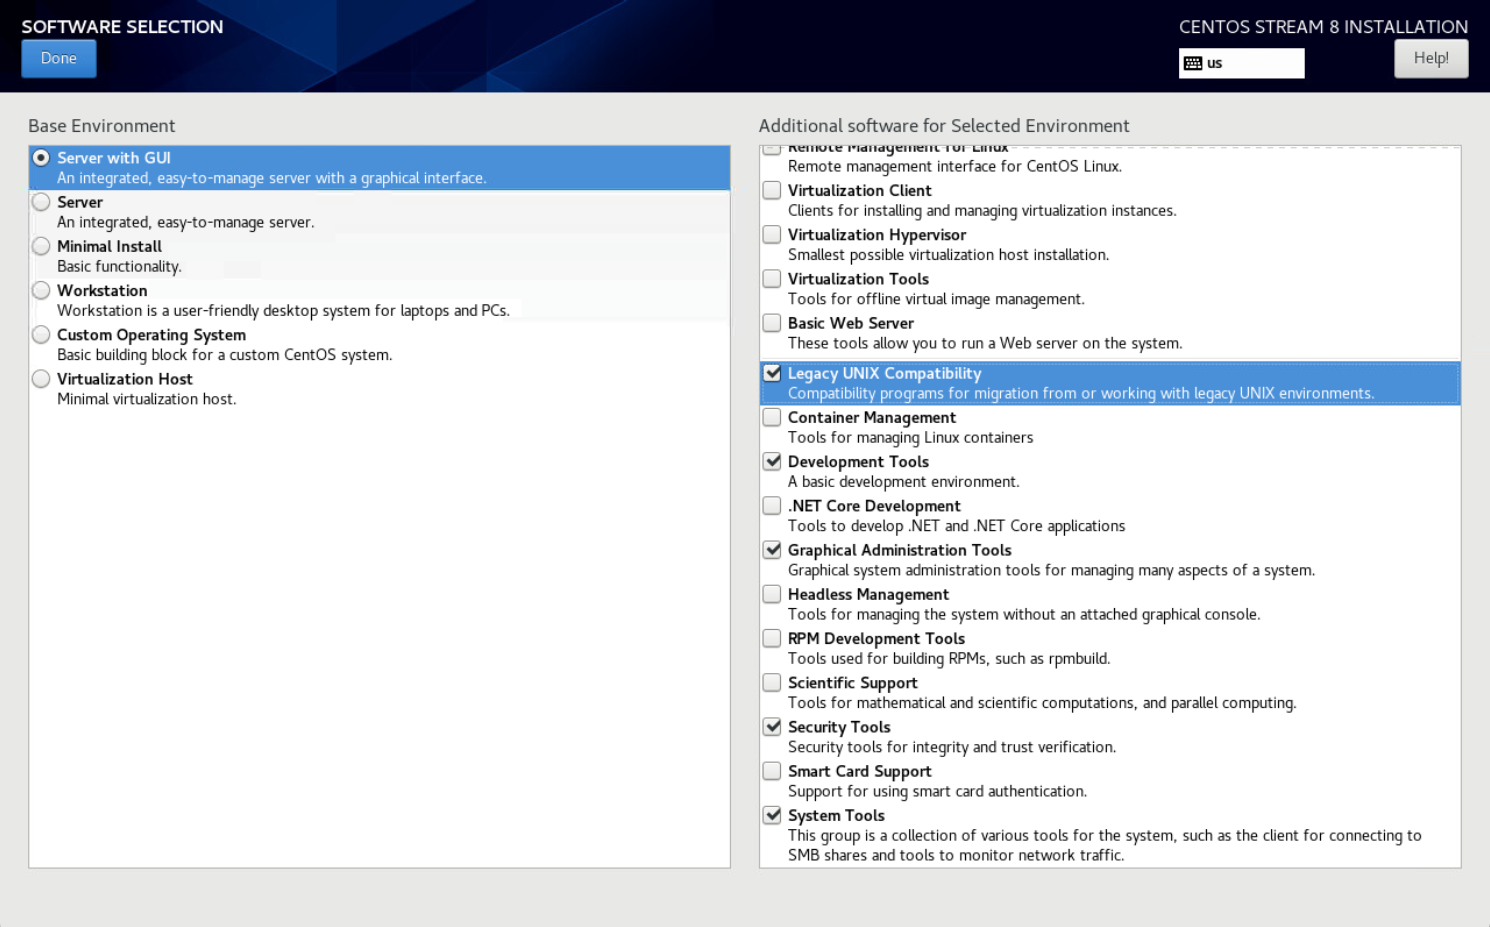Click the Done button

[58, 58]
